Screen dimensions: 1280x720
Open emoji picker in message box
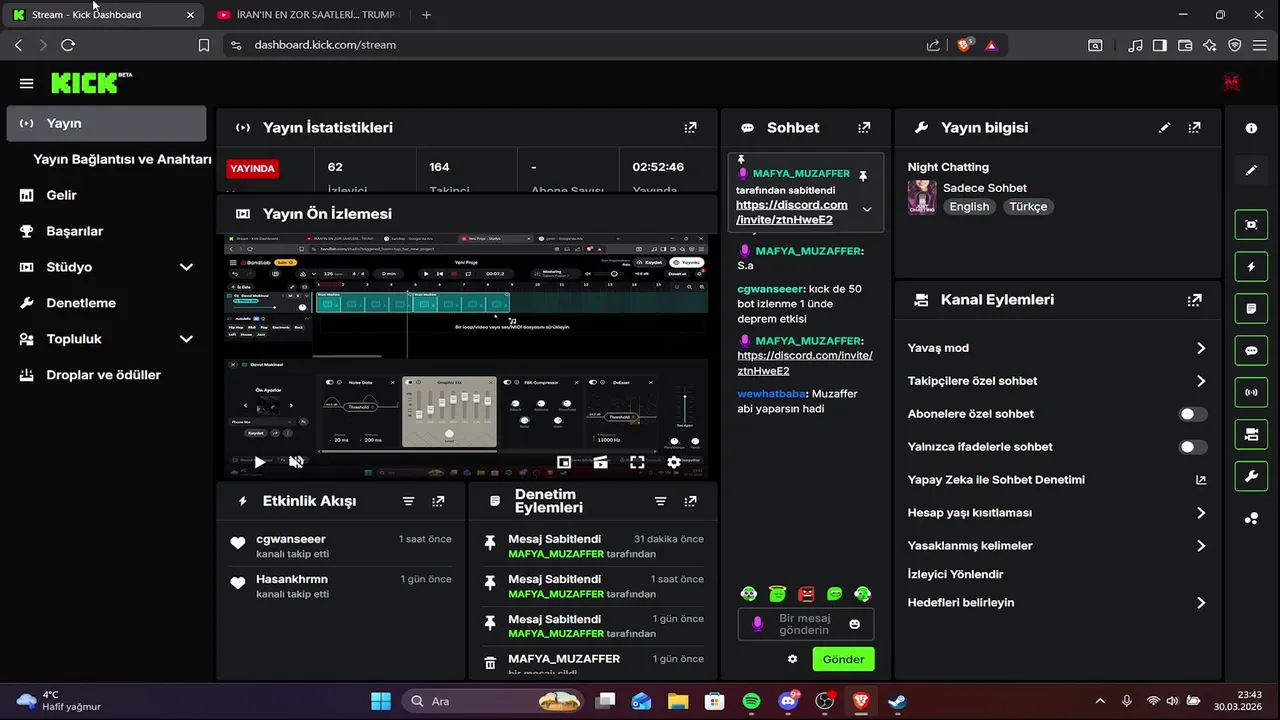pyautogui.click(x=854, y=624)
